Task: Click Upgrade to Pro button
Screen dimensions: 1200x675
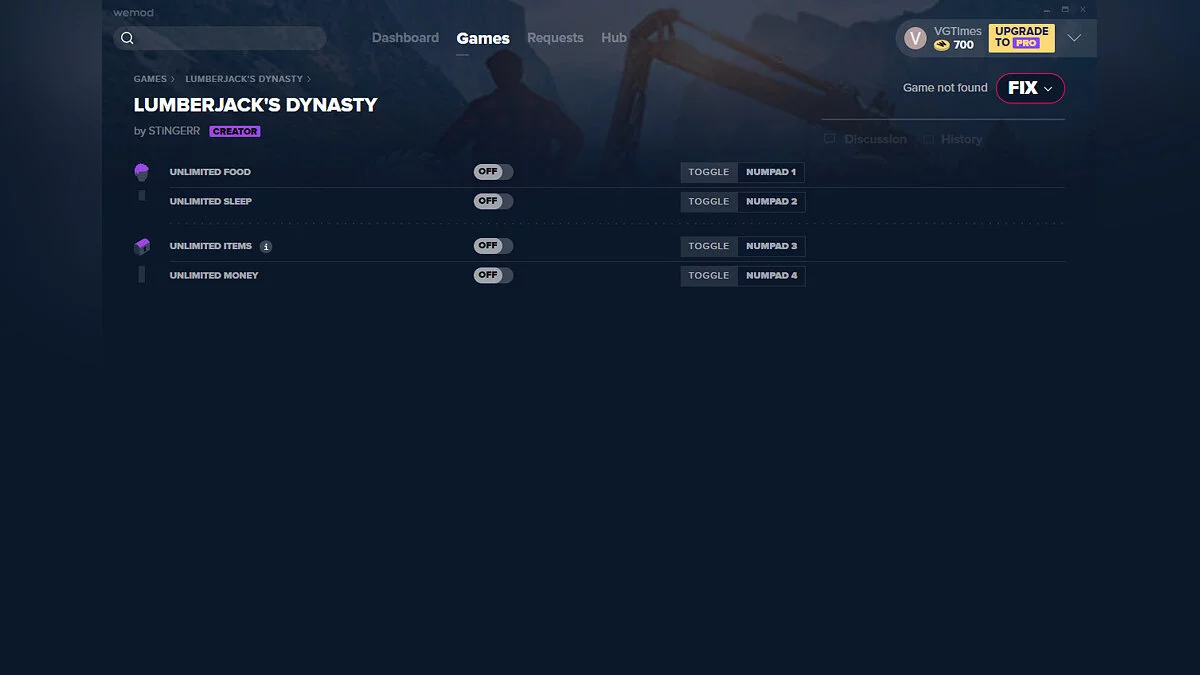Action: tap(1022, 38)
